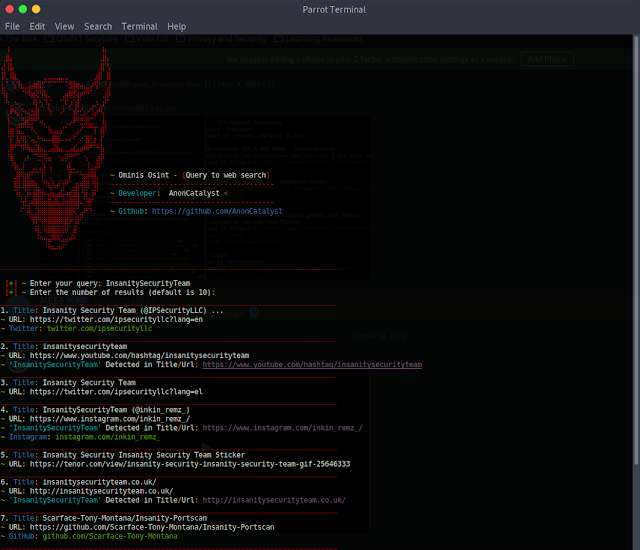Click the red close window button
This screenshot has height=550, width=640.
(x=9, y=9)
